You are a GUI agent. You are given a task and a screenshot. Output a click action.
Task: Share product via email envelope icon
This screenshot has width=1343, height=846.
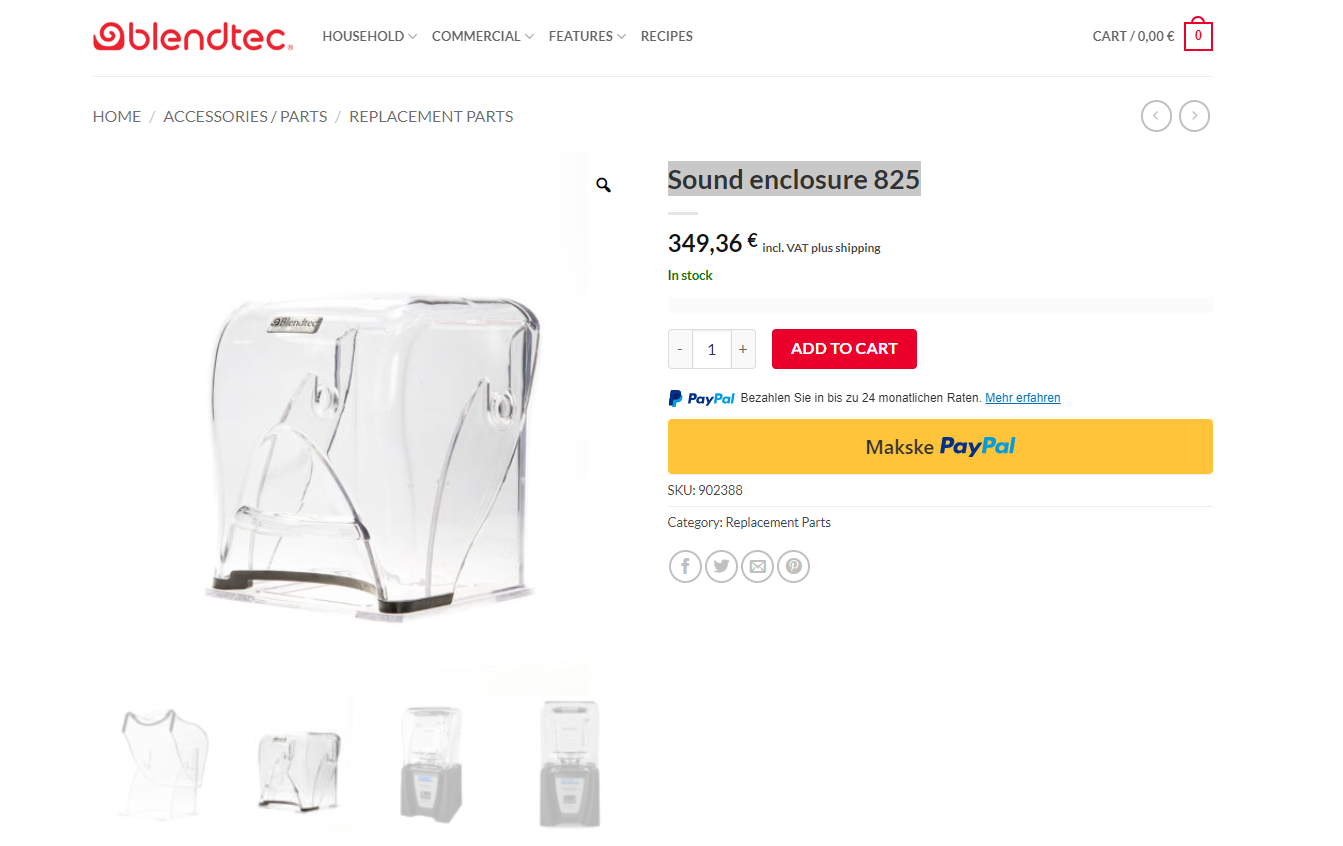click(757, 567)
